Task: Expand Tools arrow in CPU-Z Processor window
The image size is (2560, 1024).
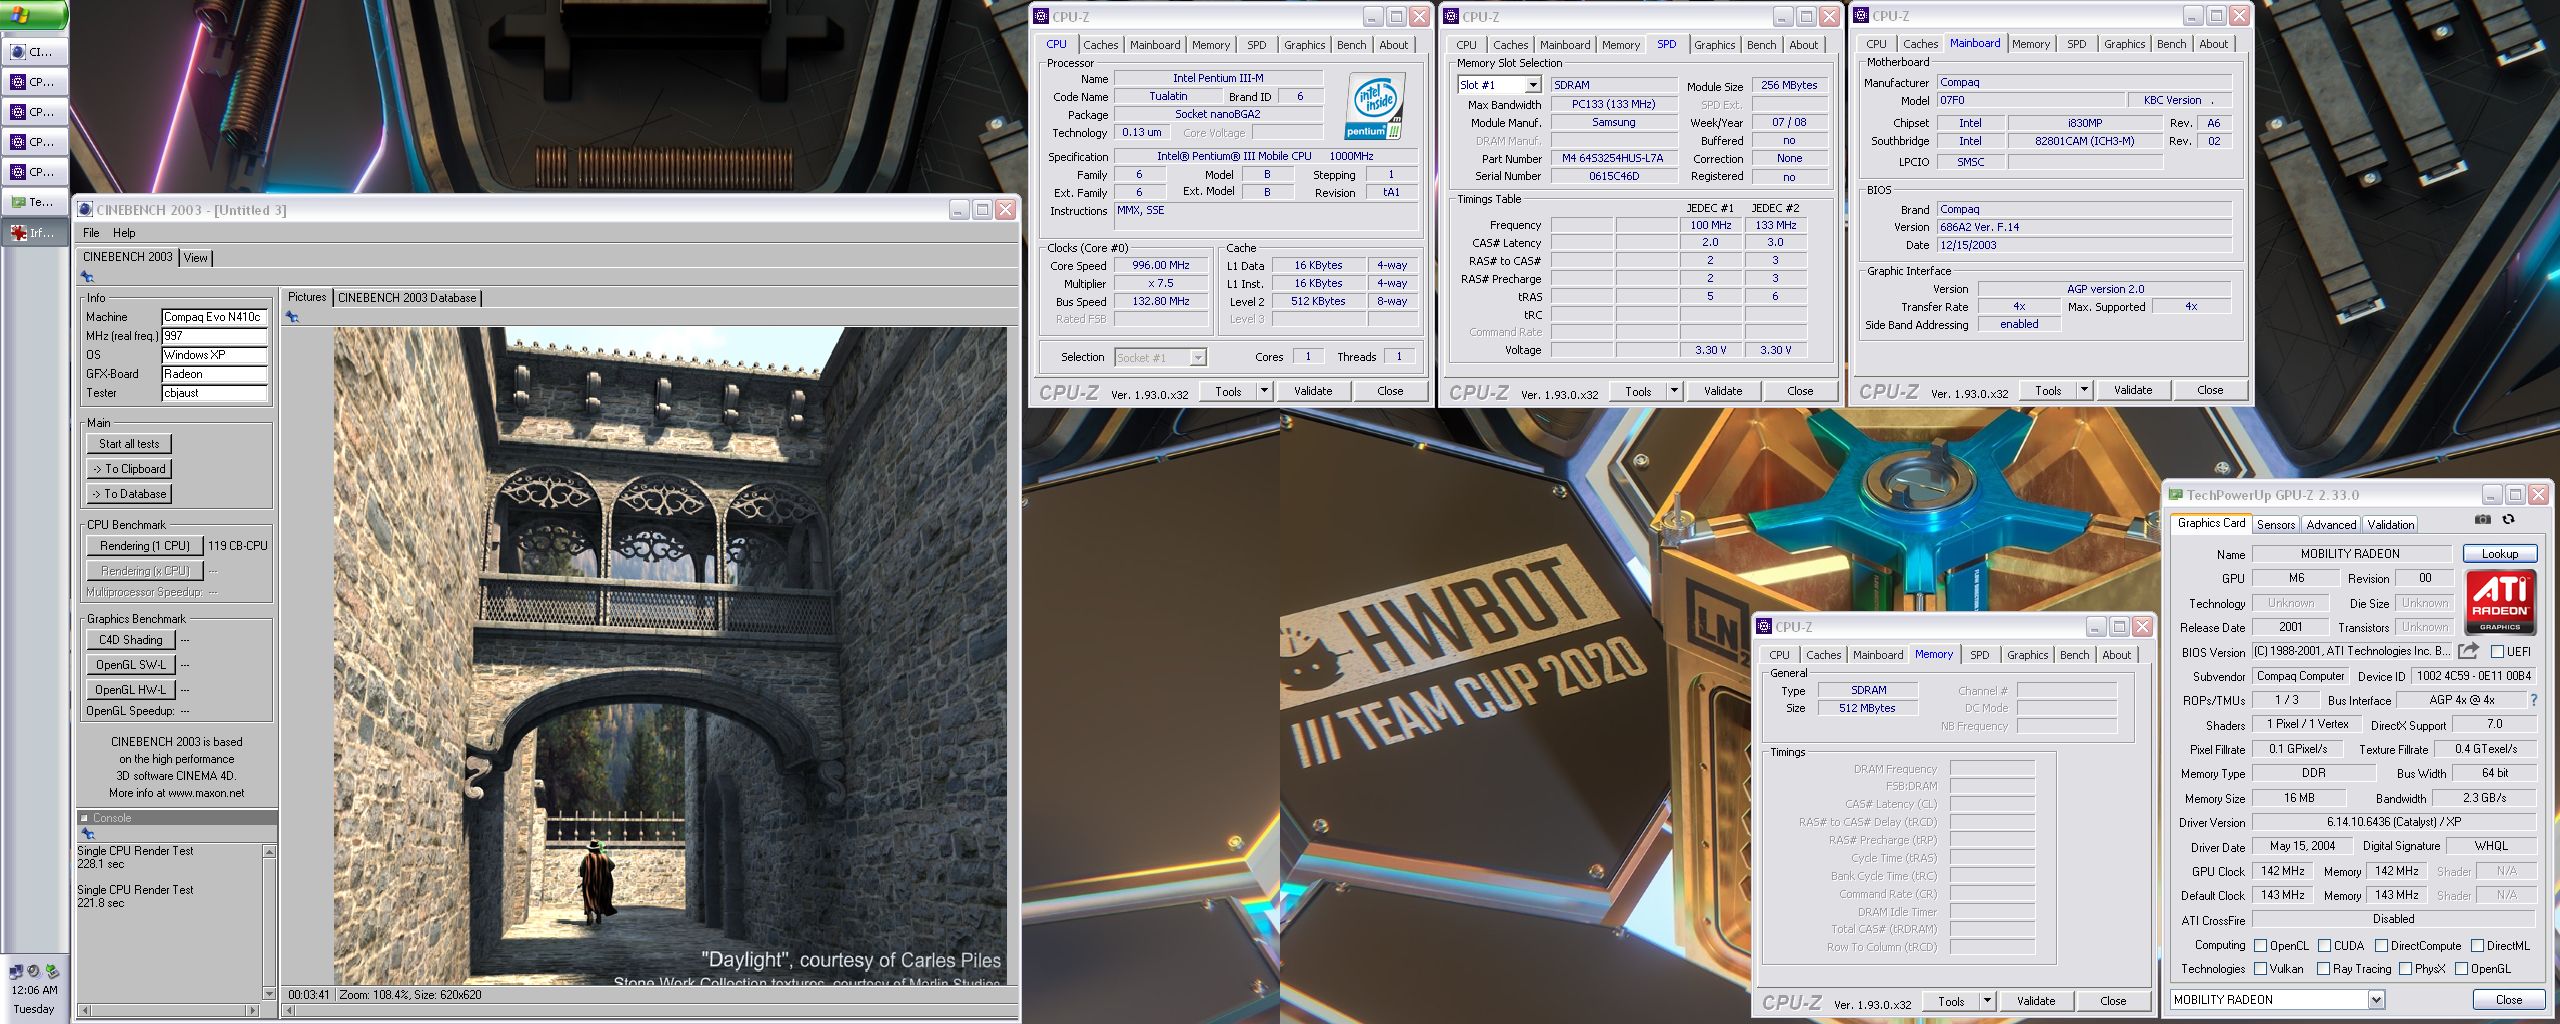Action: pyautogui.click(x=1264, y=391)
